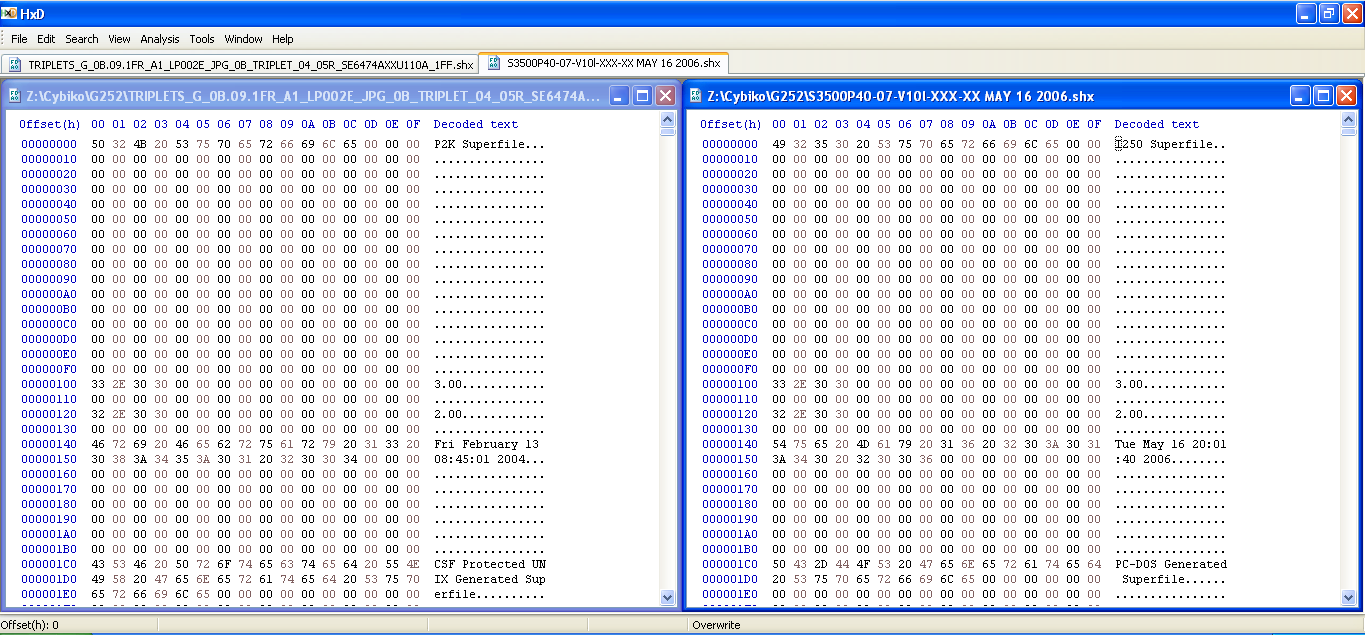Open the Tools menu
Screen dimensions: 1365x635
pyautogui.click(x=202, y=39)
